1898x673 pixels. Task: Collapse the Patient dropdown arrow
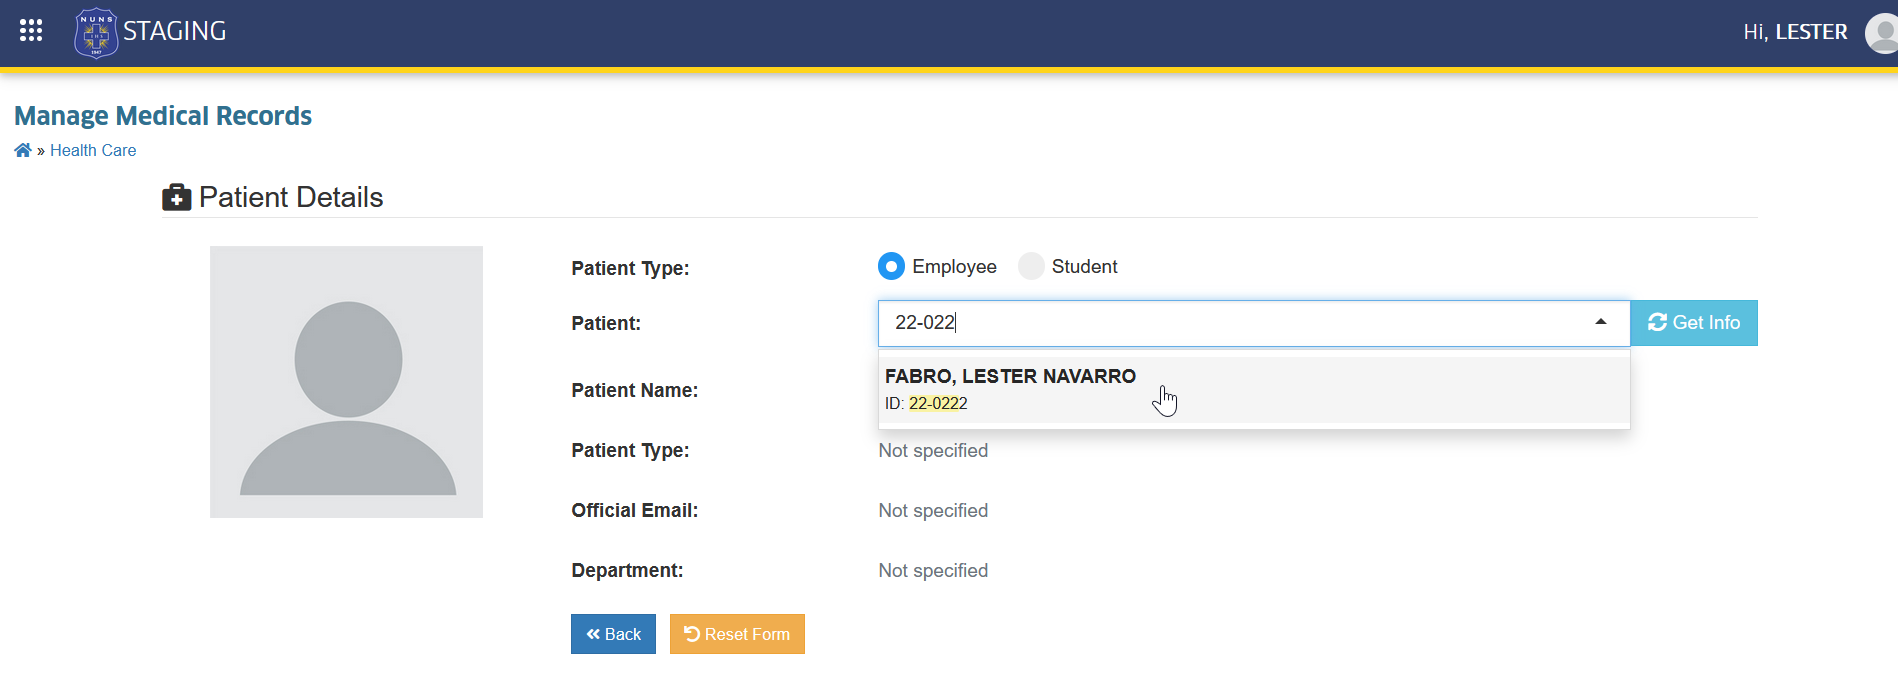(x=1601, y=322)
